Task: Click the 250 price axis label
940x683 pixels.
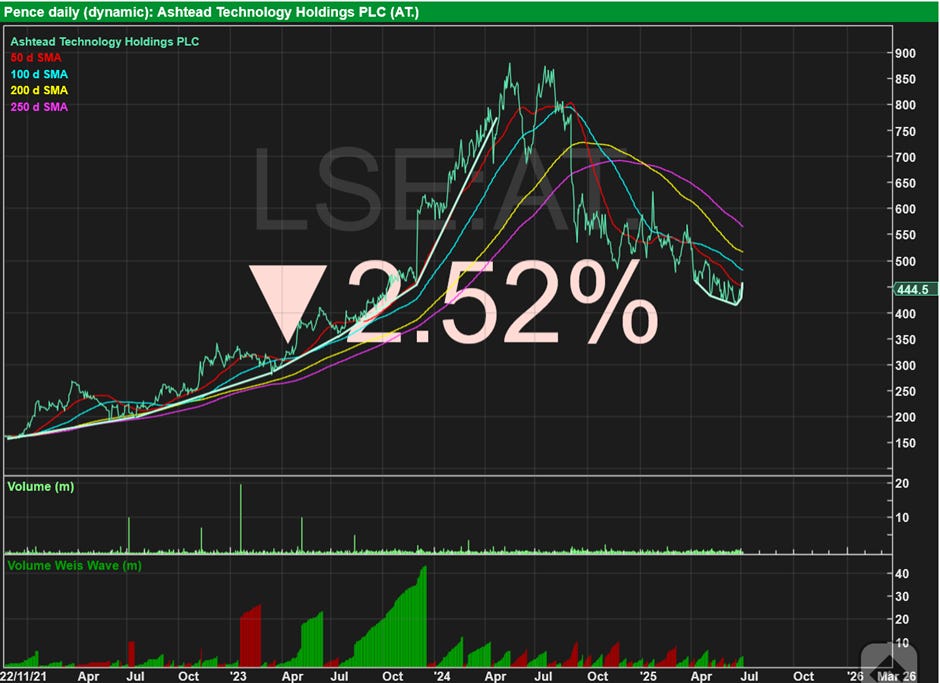Action: click(x=905, y=391)
